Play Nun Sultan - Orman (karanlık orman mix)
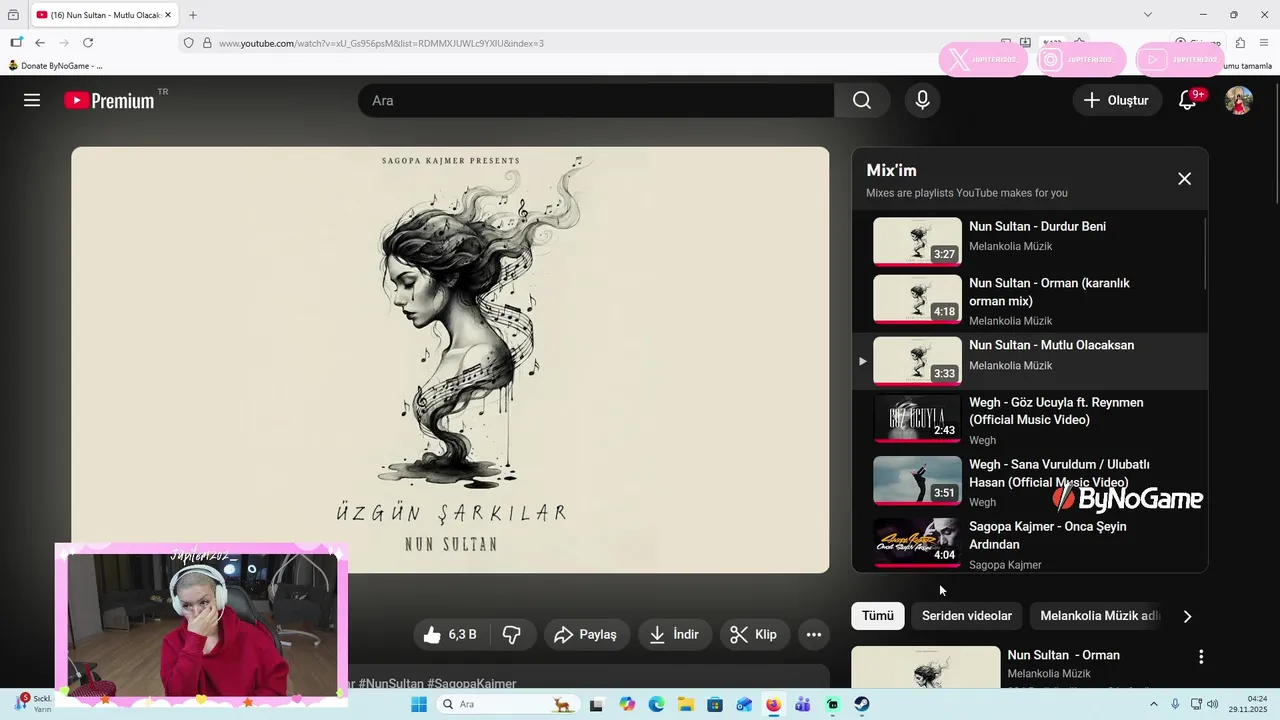Viewport: 1280px width, 720px height. (x=1049, y=292)
